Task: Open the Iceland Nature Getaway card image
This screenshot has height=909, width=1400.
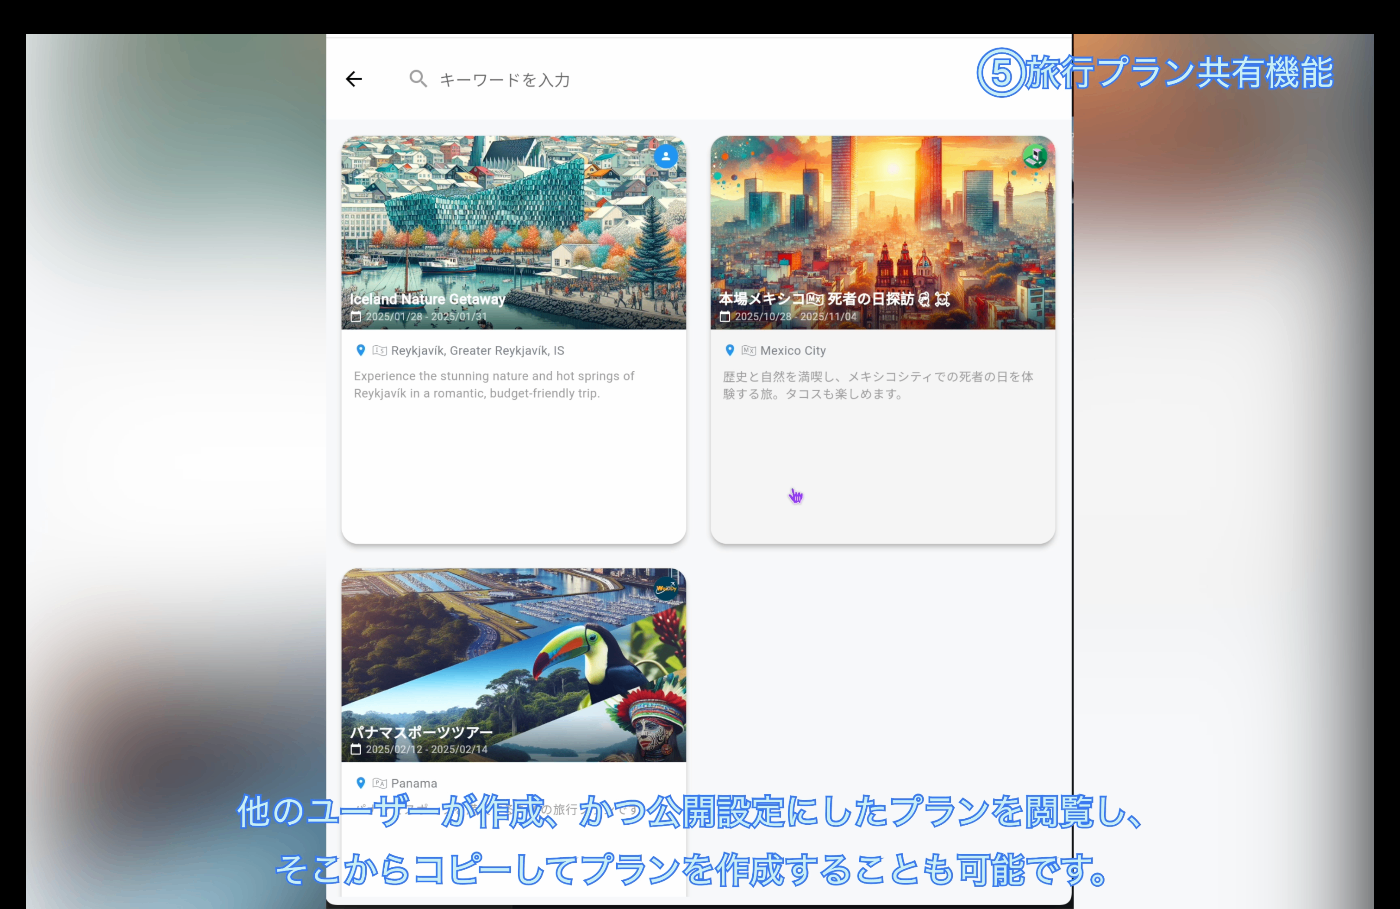Action: pyautogui.click(x=514, y=232)
